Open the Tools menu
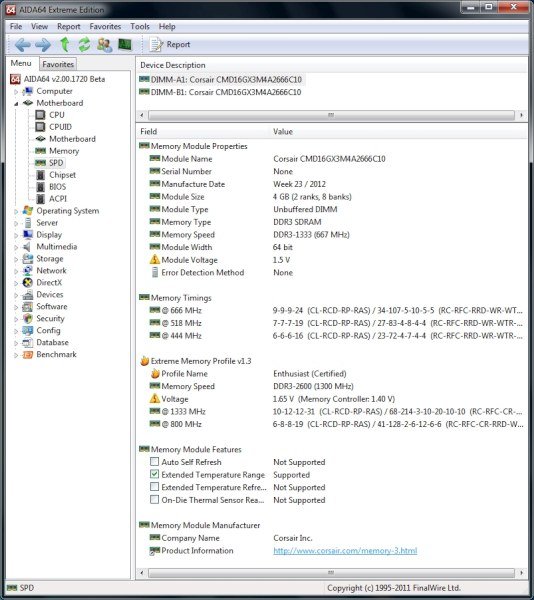Viewport: 534px width, 600px height. tap(140, 26)
